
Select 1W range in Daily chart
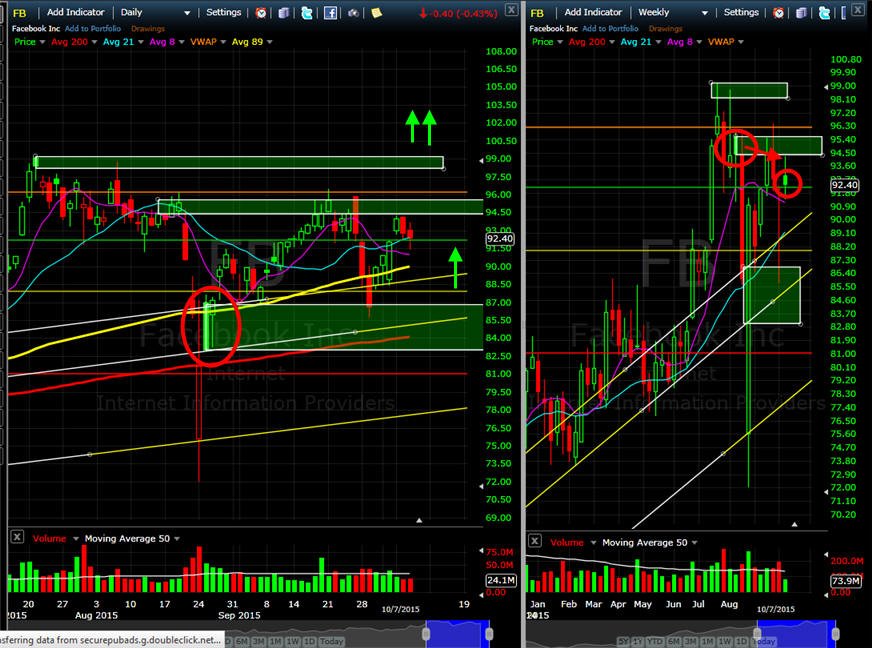point(293,641)
